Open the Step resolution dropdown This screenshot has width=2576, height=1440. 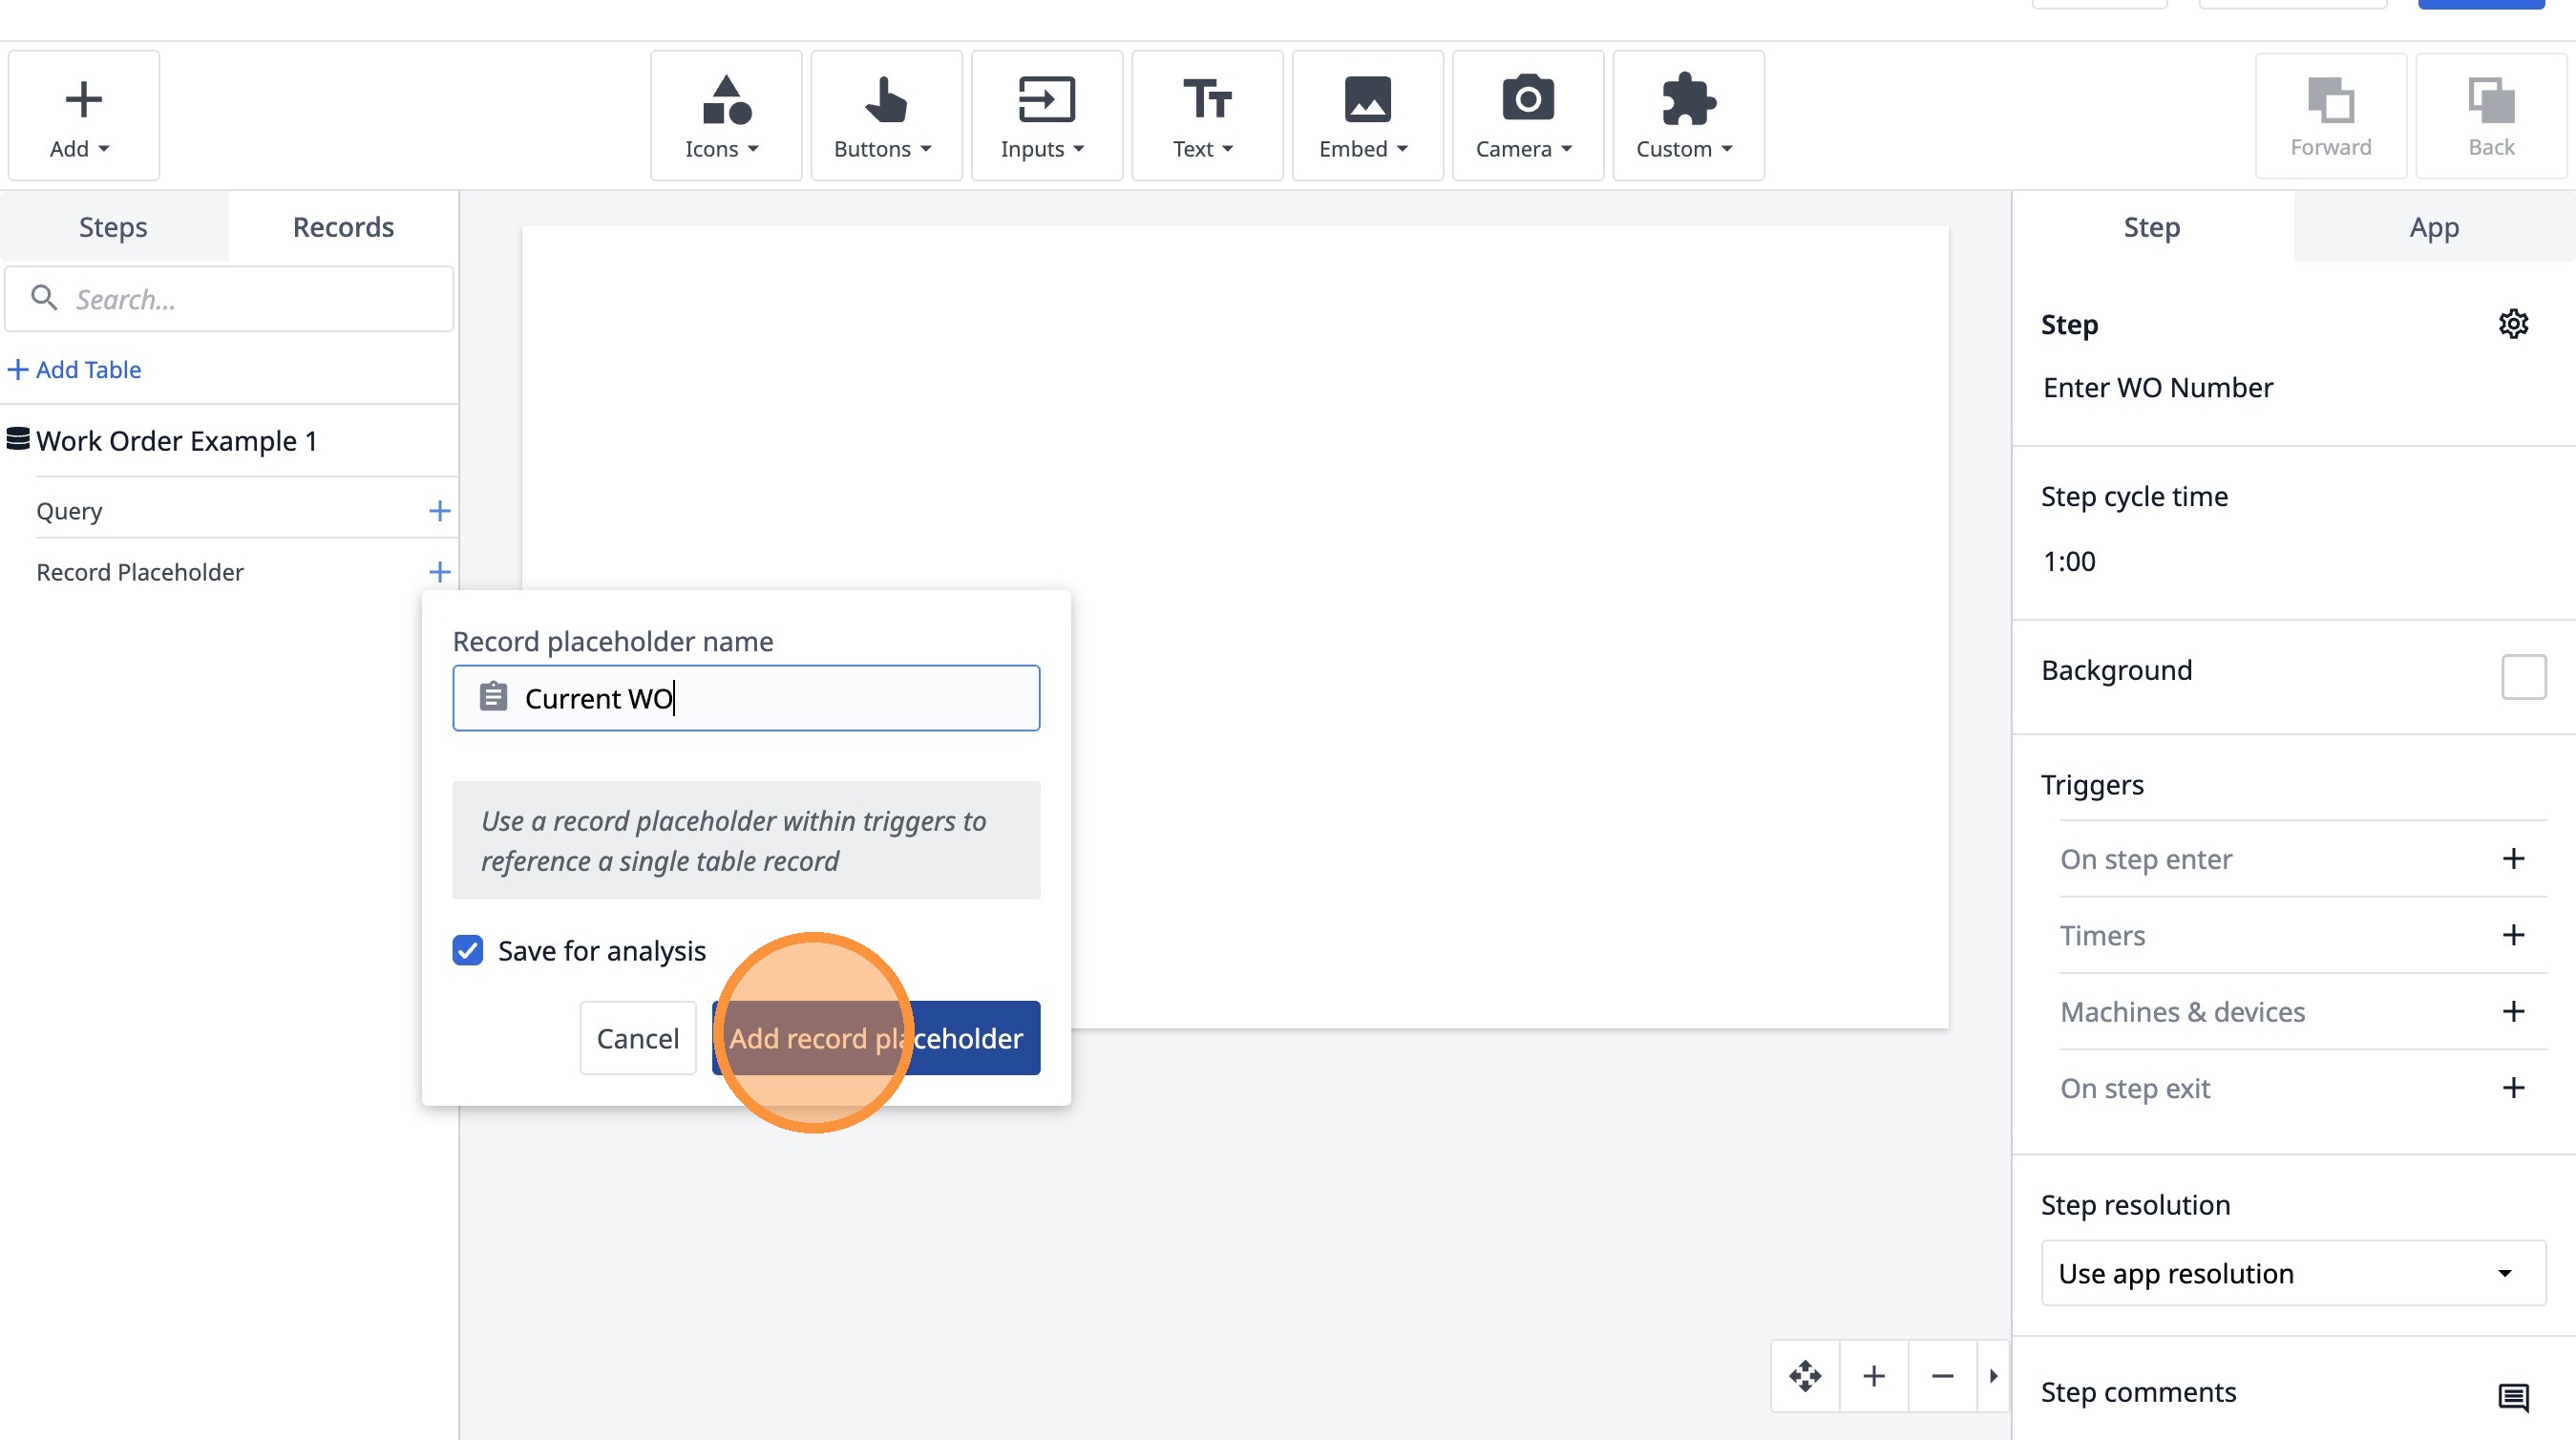[2292, 1273]
